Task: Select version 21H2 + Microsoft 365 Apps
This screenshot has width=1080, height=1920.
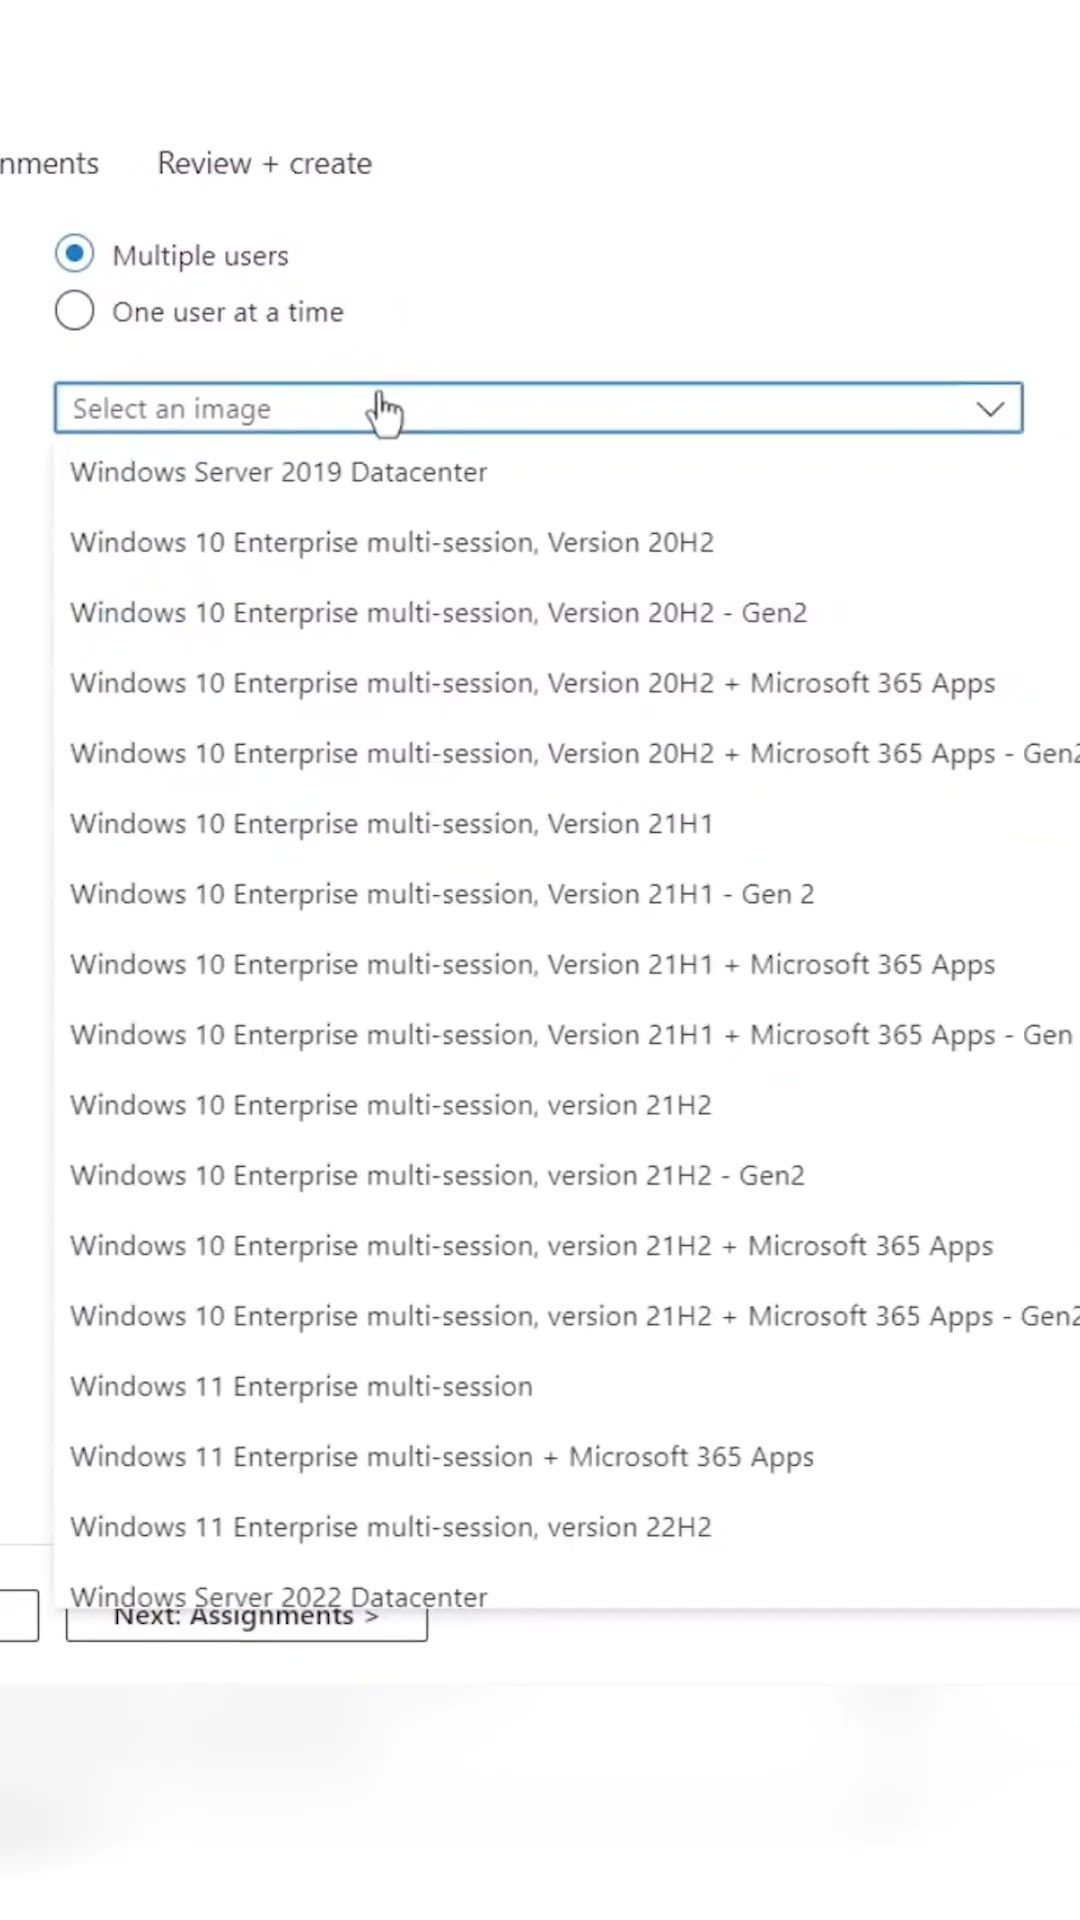Action: tap(531, 1246)
